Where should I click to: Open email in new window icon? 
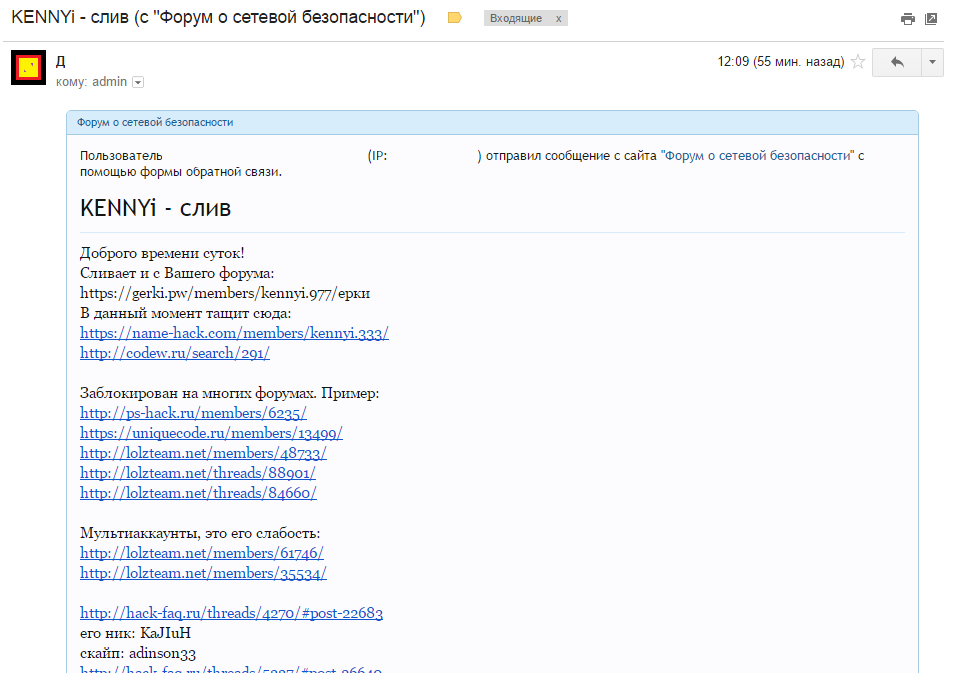931,19
